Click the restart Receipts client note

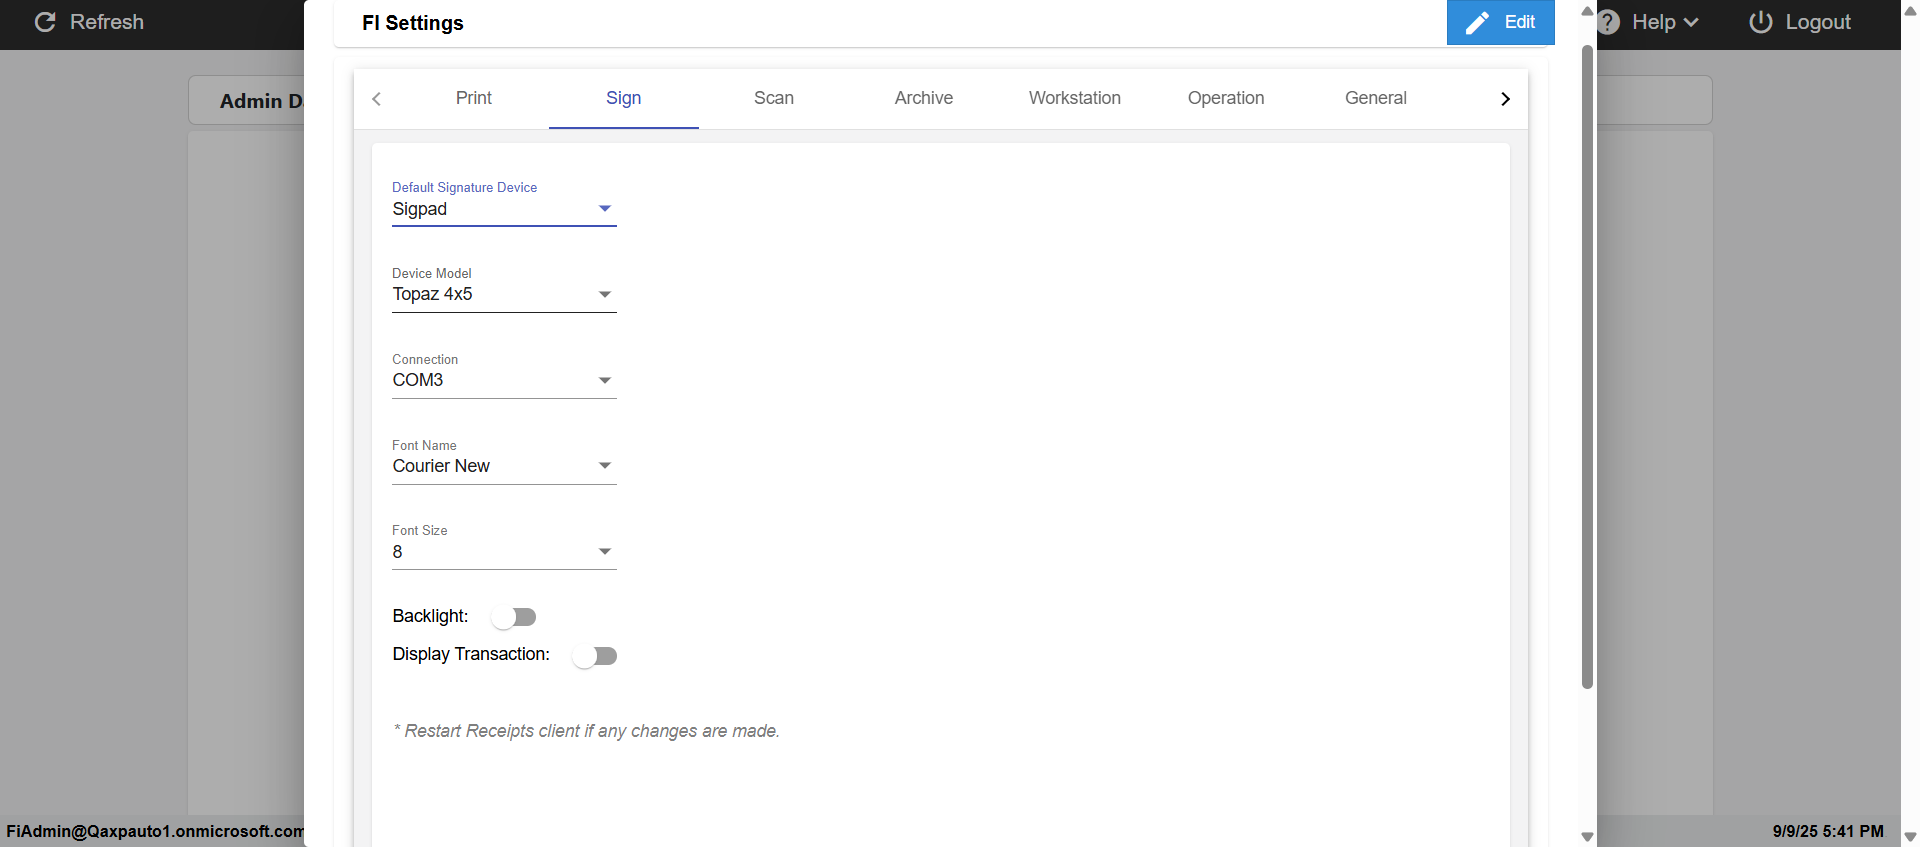587,731
